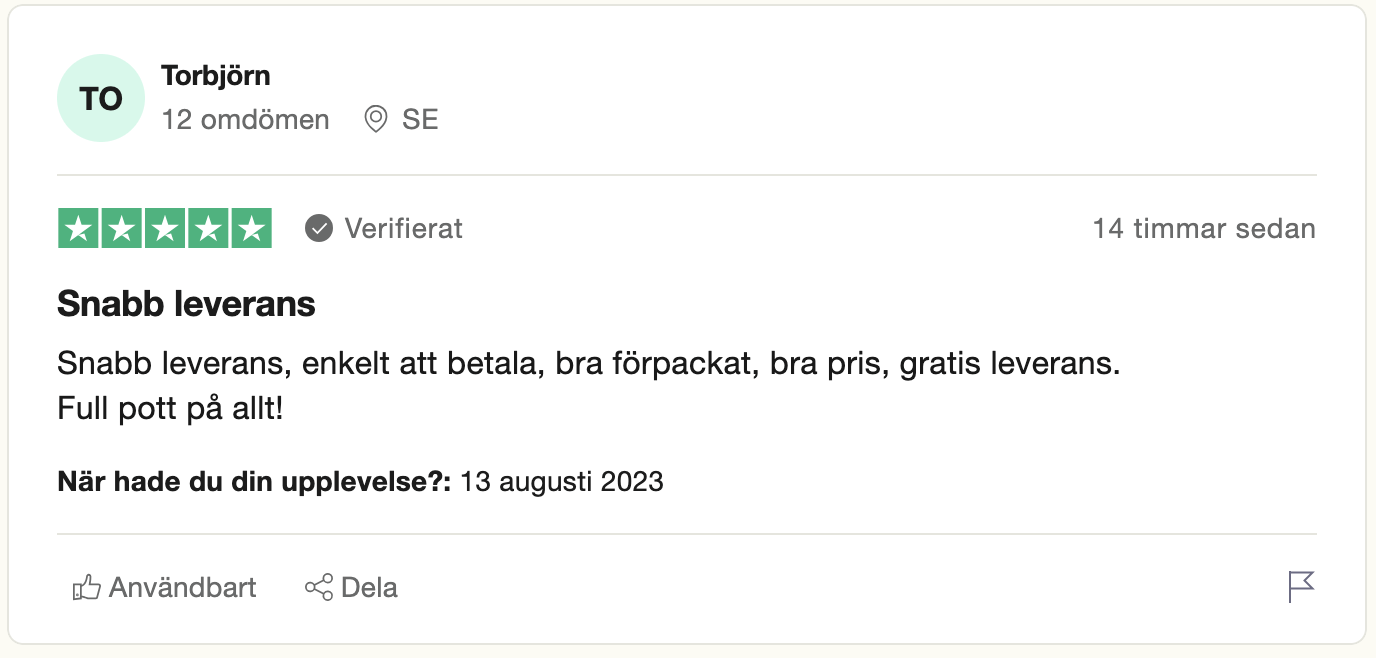This screenshot has height=658, width=1376.
Task: Open the Snabb leverans review title
Action: pyautogui.click(x=186, y=304)
